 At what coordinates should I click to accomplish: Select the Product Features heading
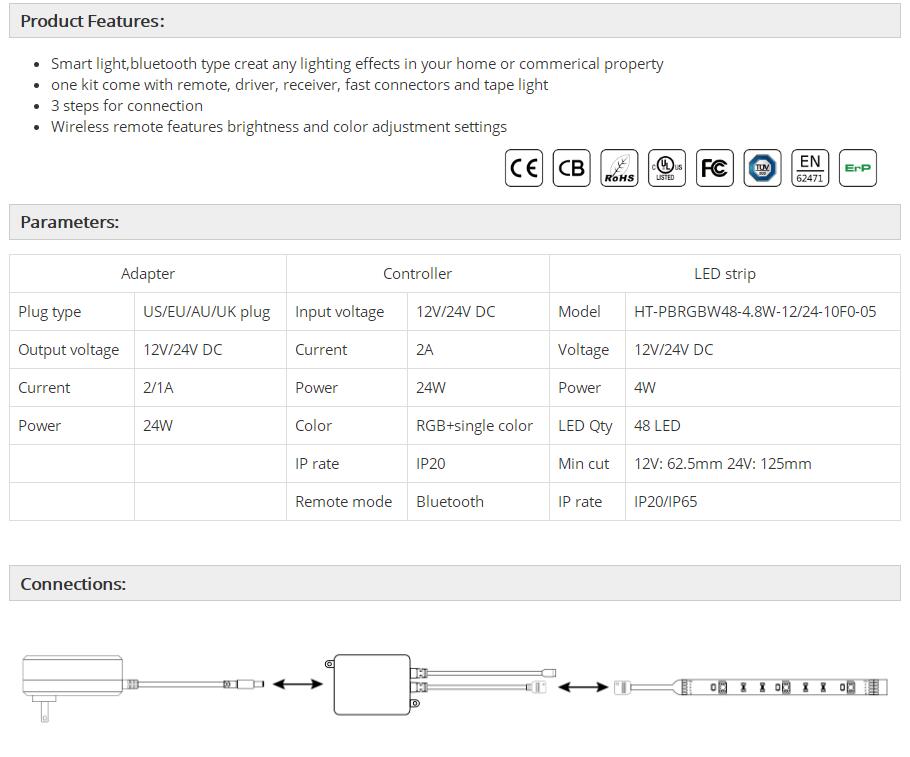[x=92, y=21]
